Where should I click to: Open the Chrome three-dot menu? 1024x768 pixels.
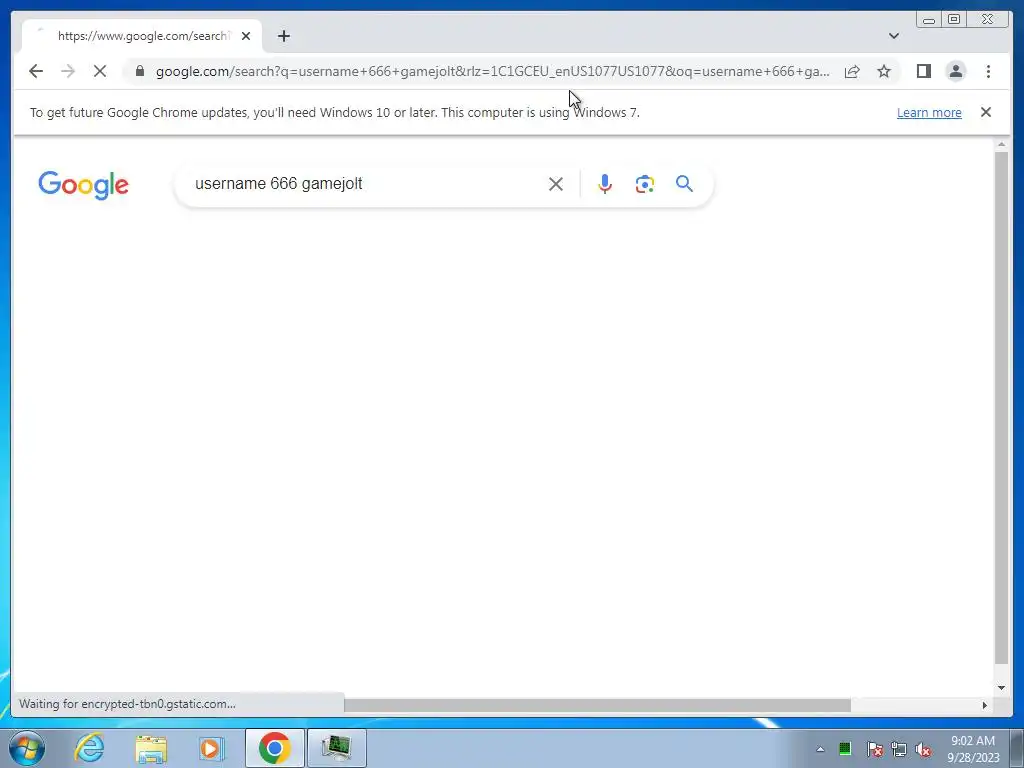click(988, 71)
